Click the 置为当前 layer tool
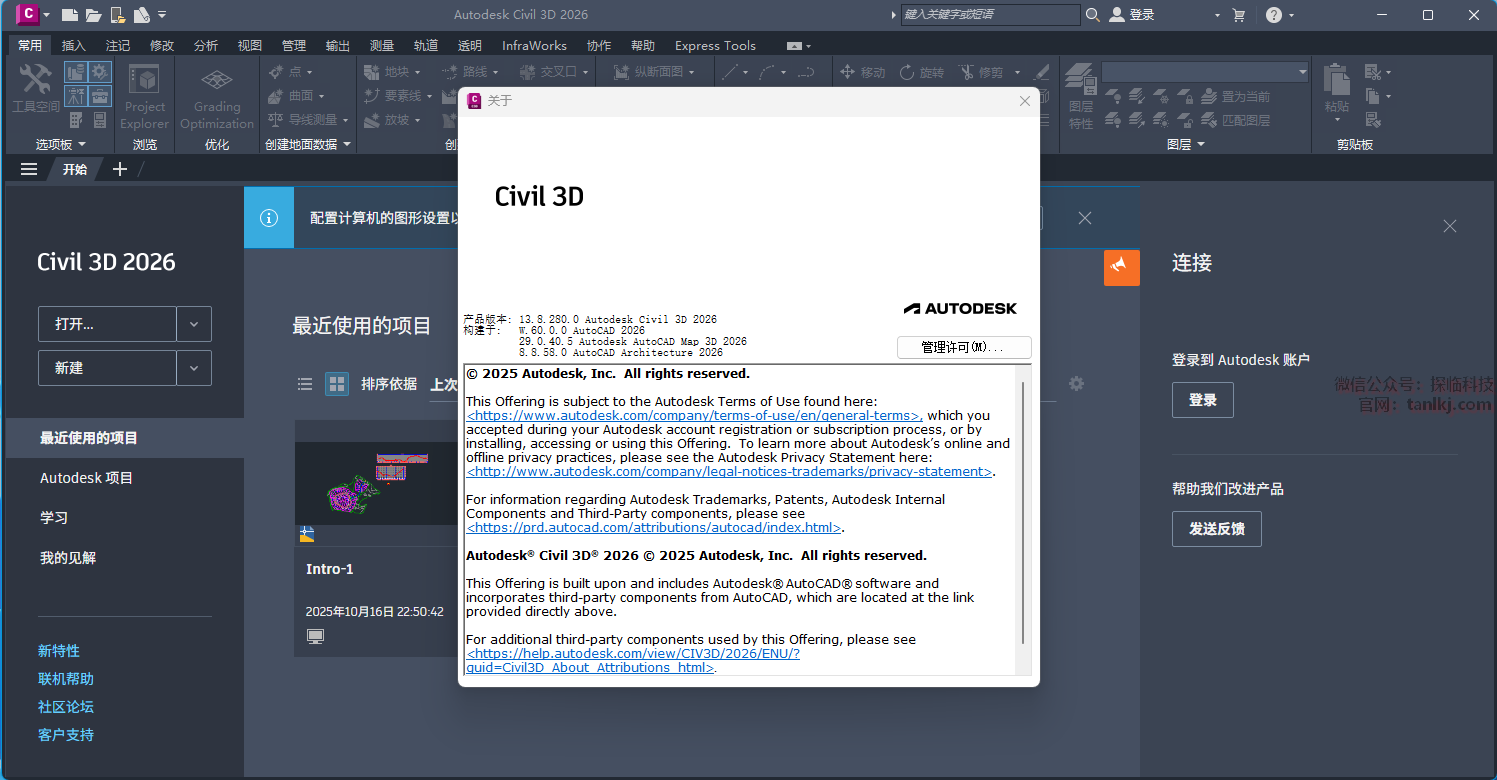Image resolution: width=1497 pixels, height=780 pixels. tap(1235, 96)
